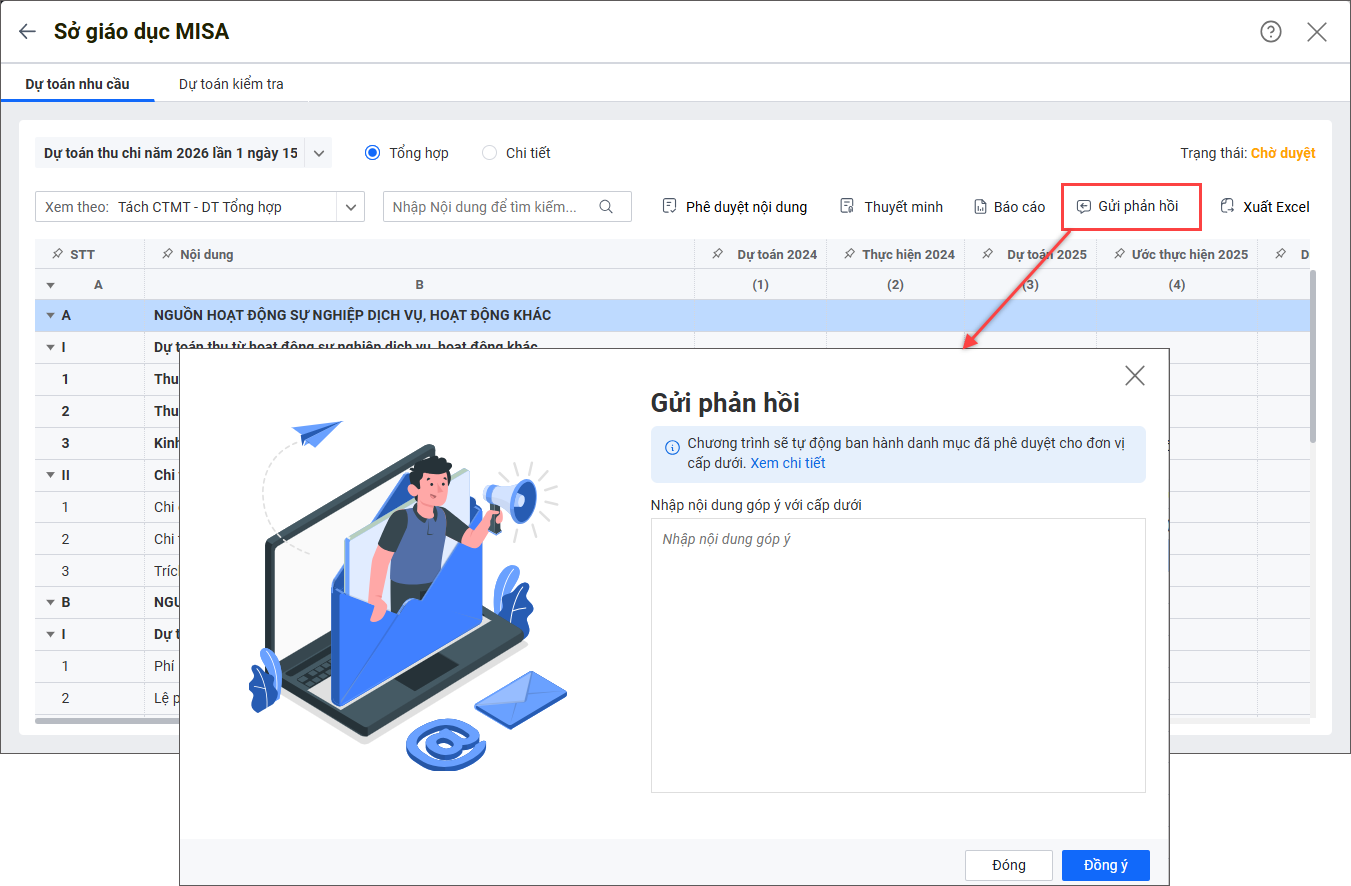This screenshot has width=1351, height=886.
Task: Select the Chi tiết radio button
Action: 489,153
